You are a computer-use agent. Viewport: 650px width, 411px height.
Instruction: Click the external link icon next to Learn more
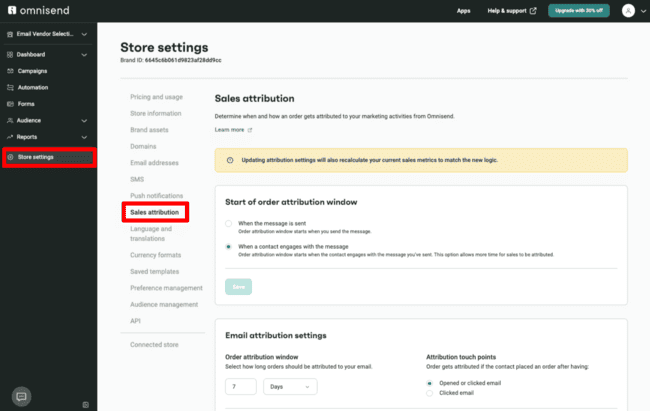tap(250, 130)
